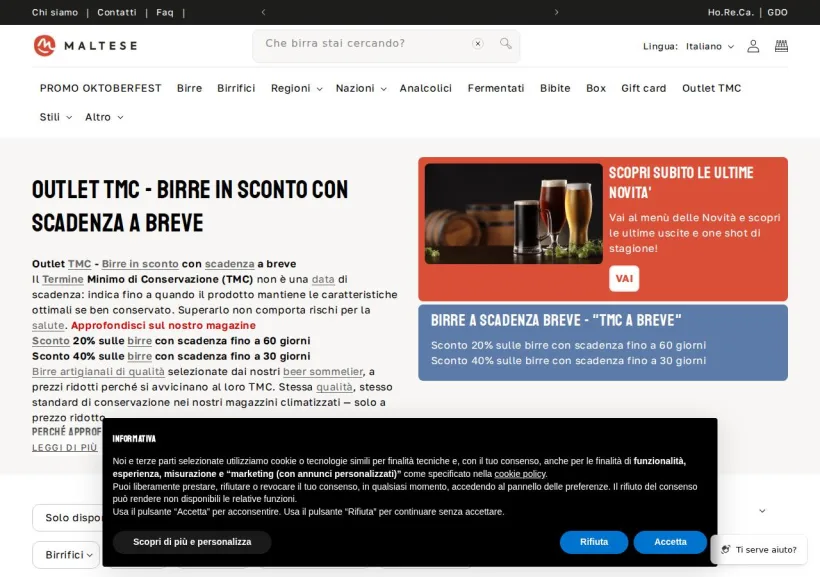Click the 'beer sommelier' text link
Screen dimensions: 820x577
(323, 372)
